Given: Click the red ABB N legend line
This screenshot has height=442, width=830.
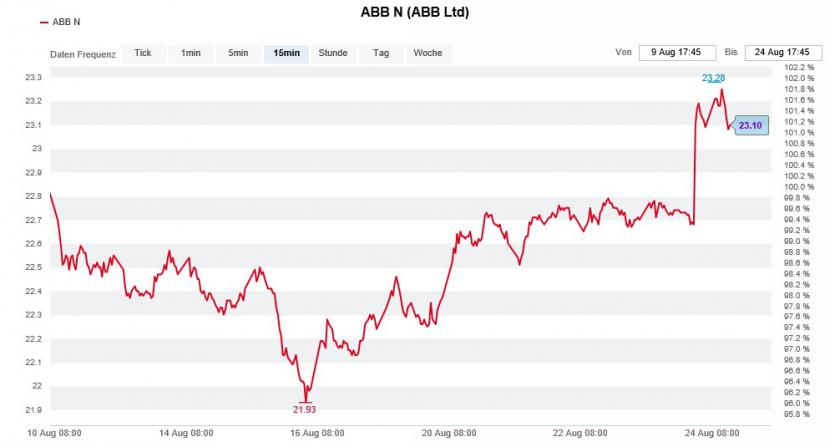Looking at the screenshot, I should [x=44, y=22].
